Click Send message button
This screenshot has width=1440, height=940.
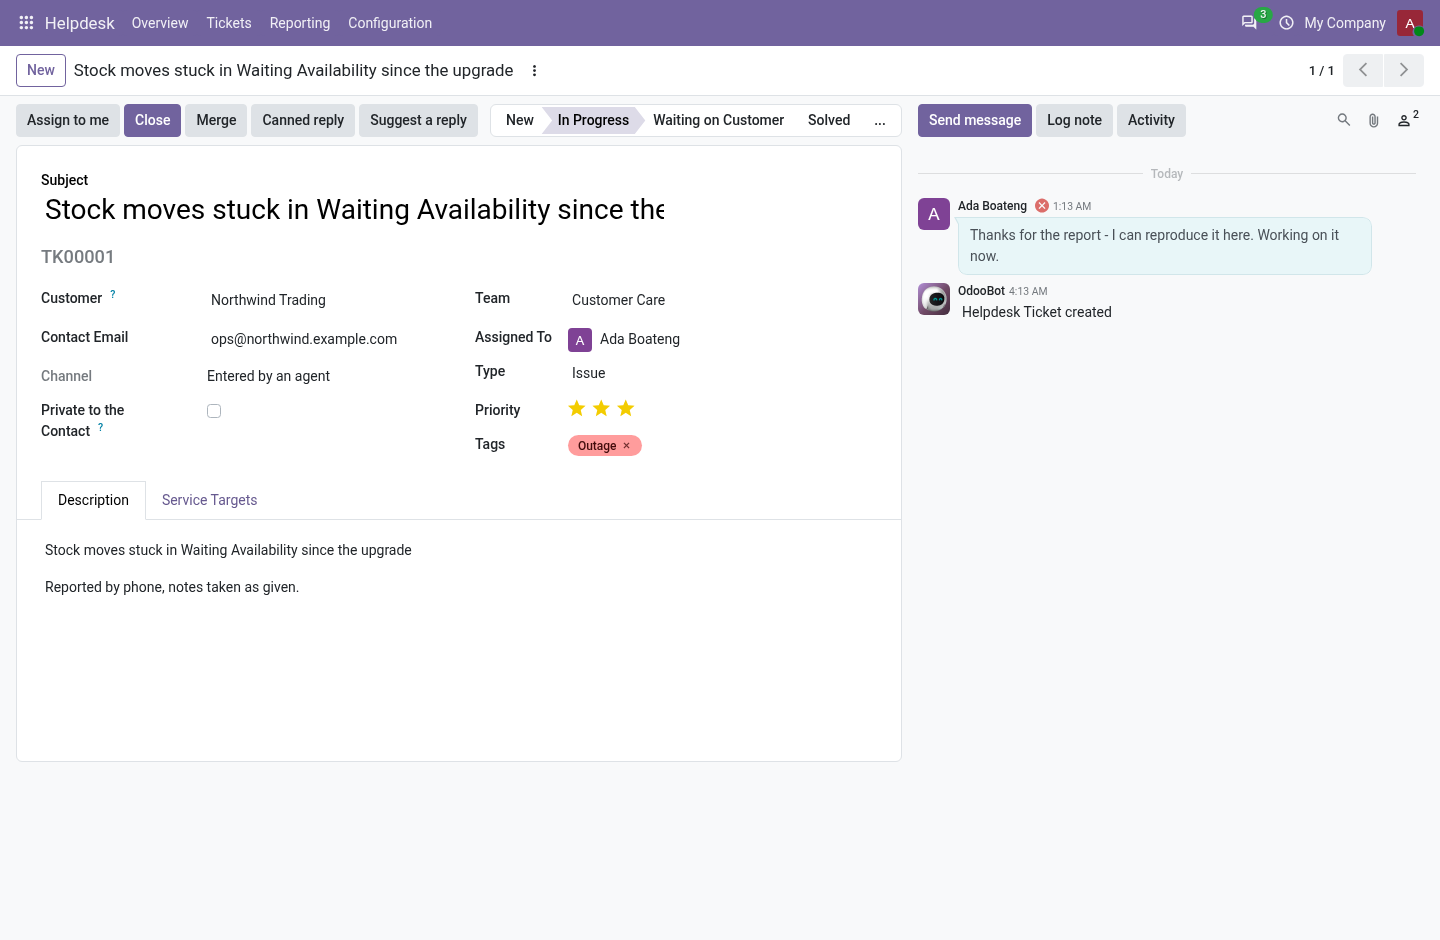(975, 120)
